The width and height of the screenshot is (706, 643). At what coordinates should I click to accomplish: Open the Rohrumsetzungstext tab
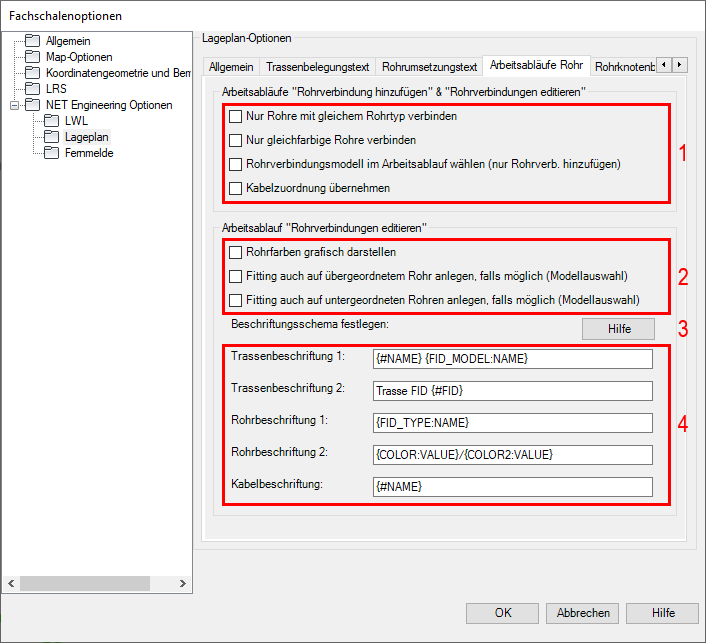point(429,67)
